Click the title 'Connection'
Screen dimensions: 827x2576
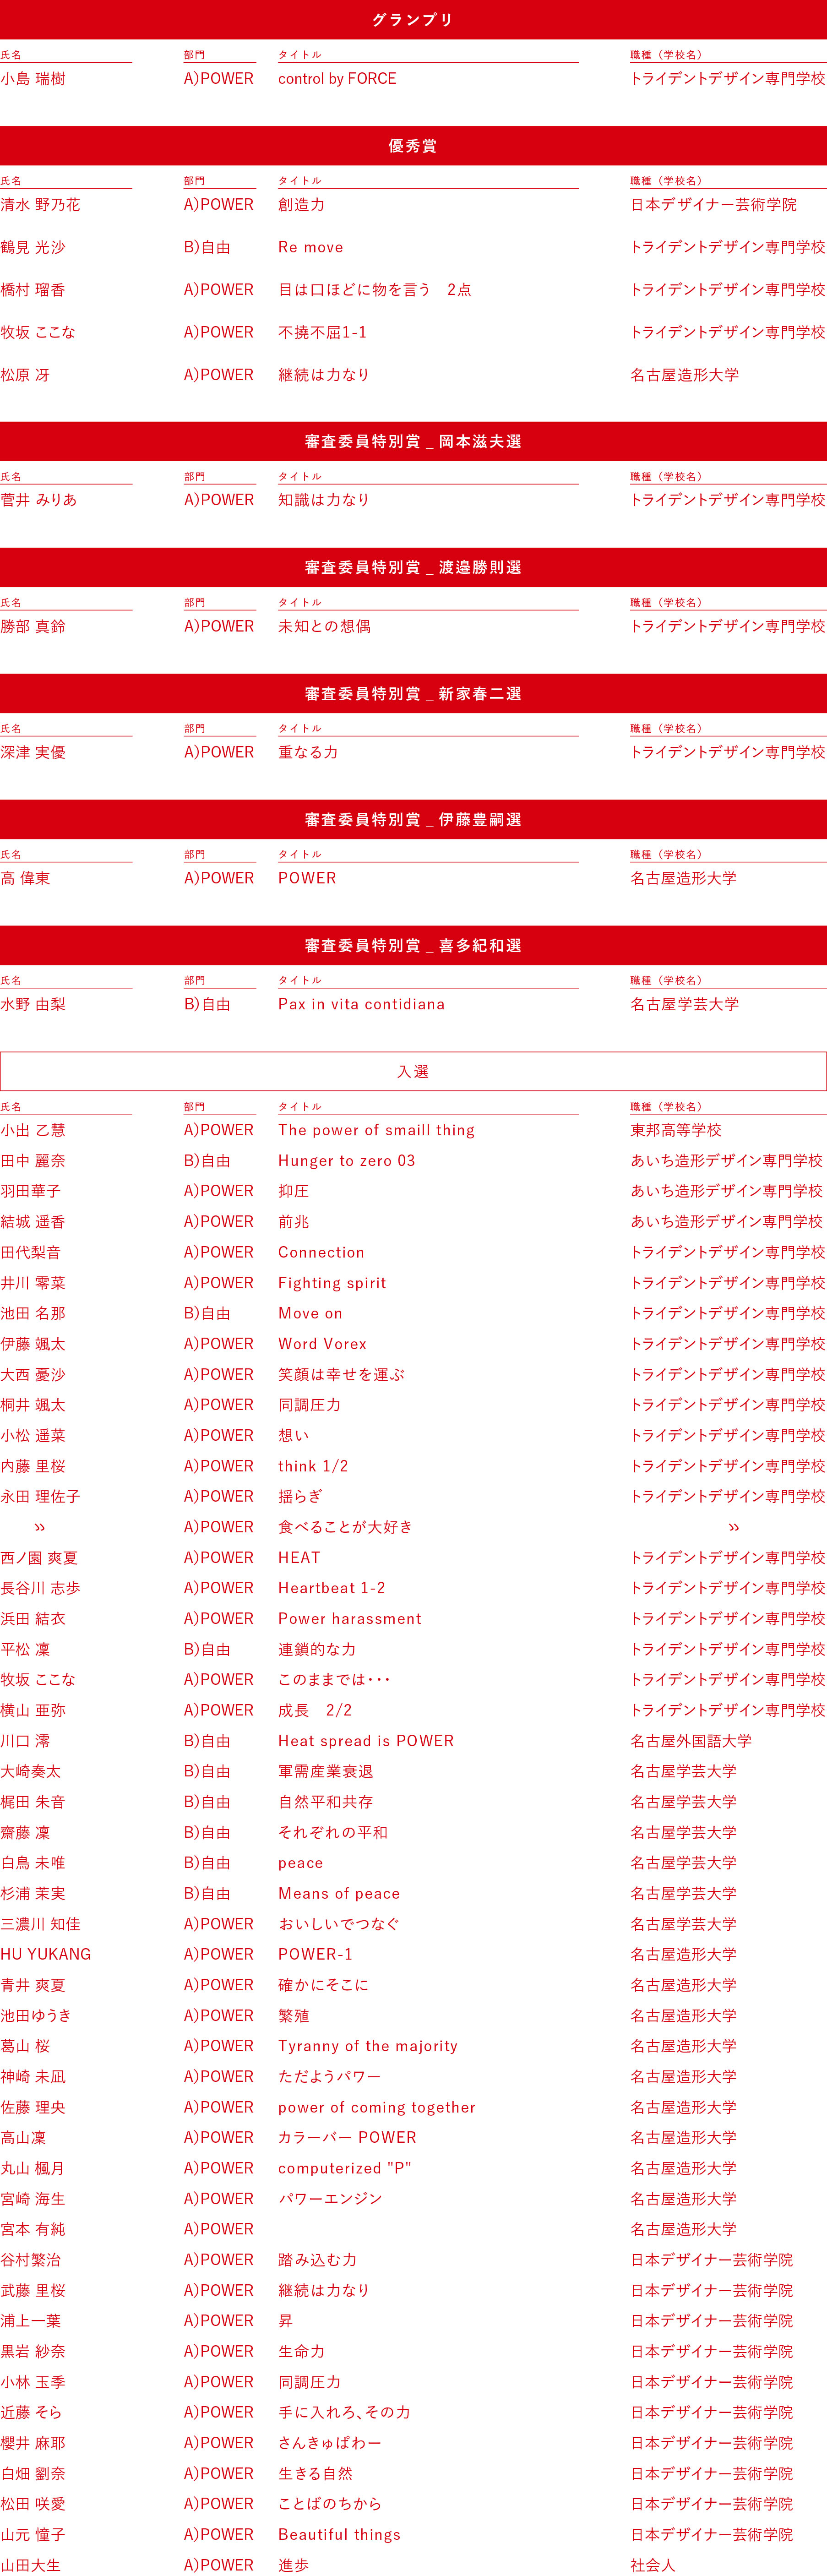[321, 1252]
